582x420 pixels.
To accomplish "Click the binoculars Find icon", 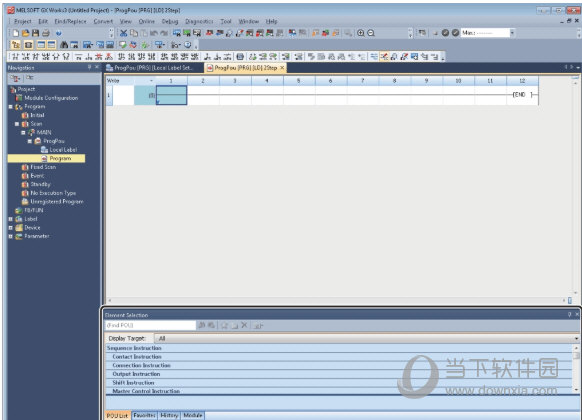I will [x=64, y=45].
